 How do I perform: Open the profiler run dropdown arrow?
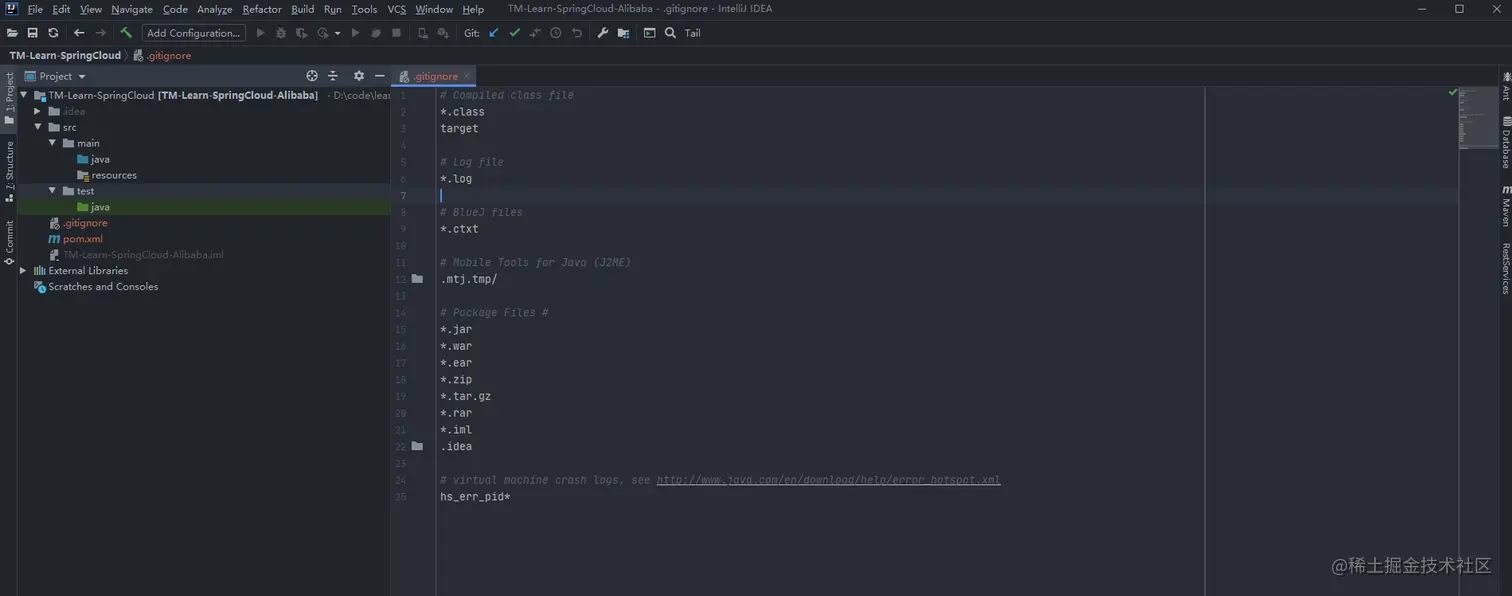337,33
